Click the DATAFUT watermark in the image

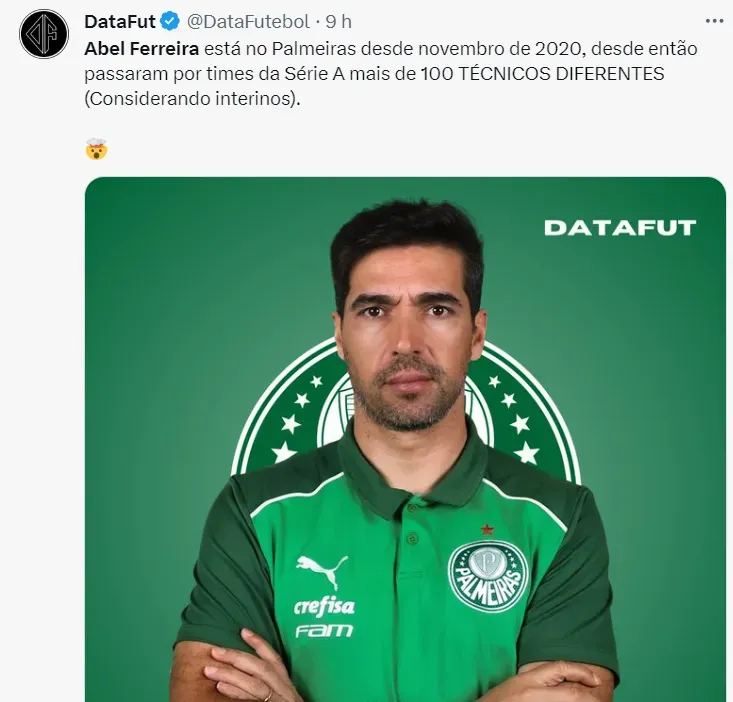pos(620,228)
